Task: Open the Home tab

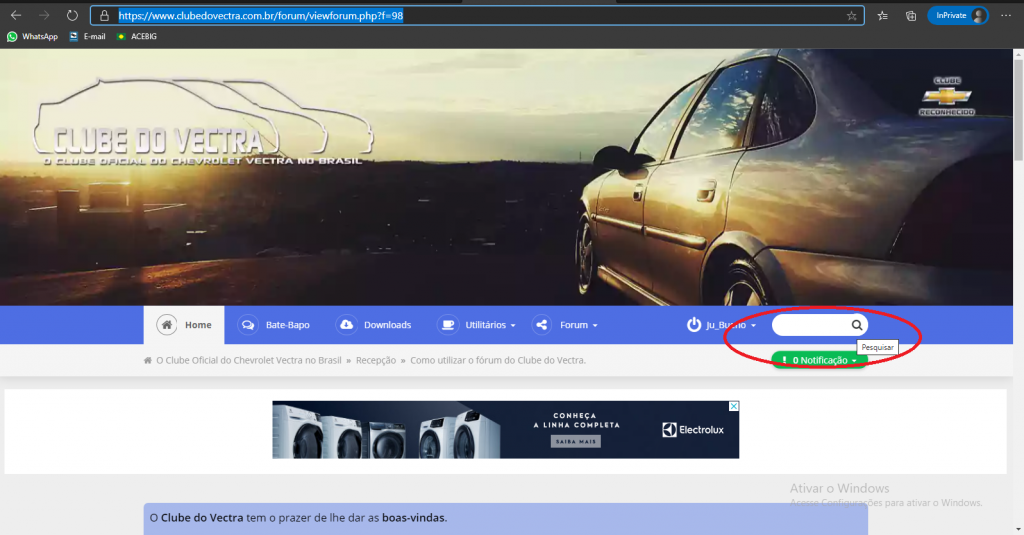Action: point(184,325)
